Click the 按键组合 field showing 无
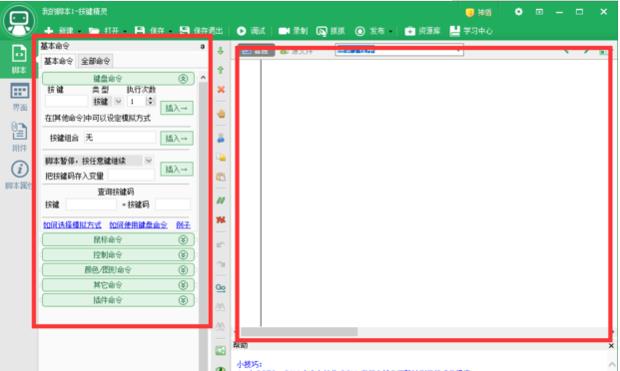 coord(119,138)
